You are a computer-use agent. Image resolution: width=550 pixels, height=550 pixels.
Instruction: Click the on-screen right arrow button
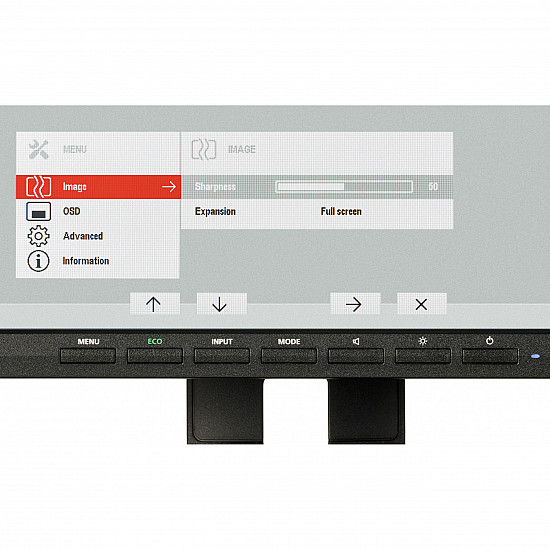tap(355, 304)
